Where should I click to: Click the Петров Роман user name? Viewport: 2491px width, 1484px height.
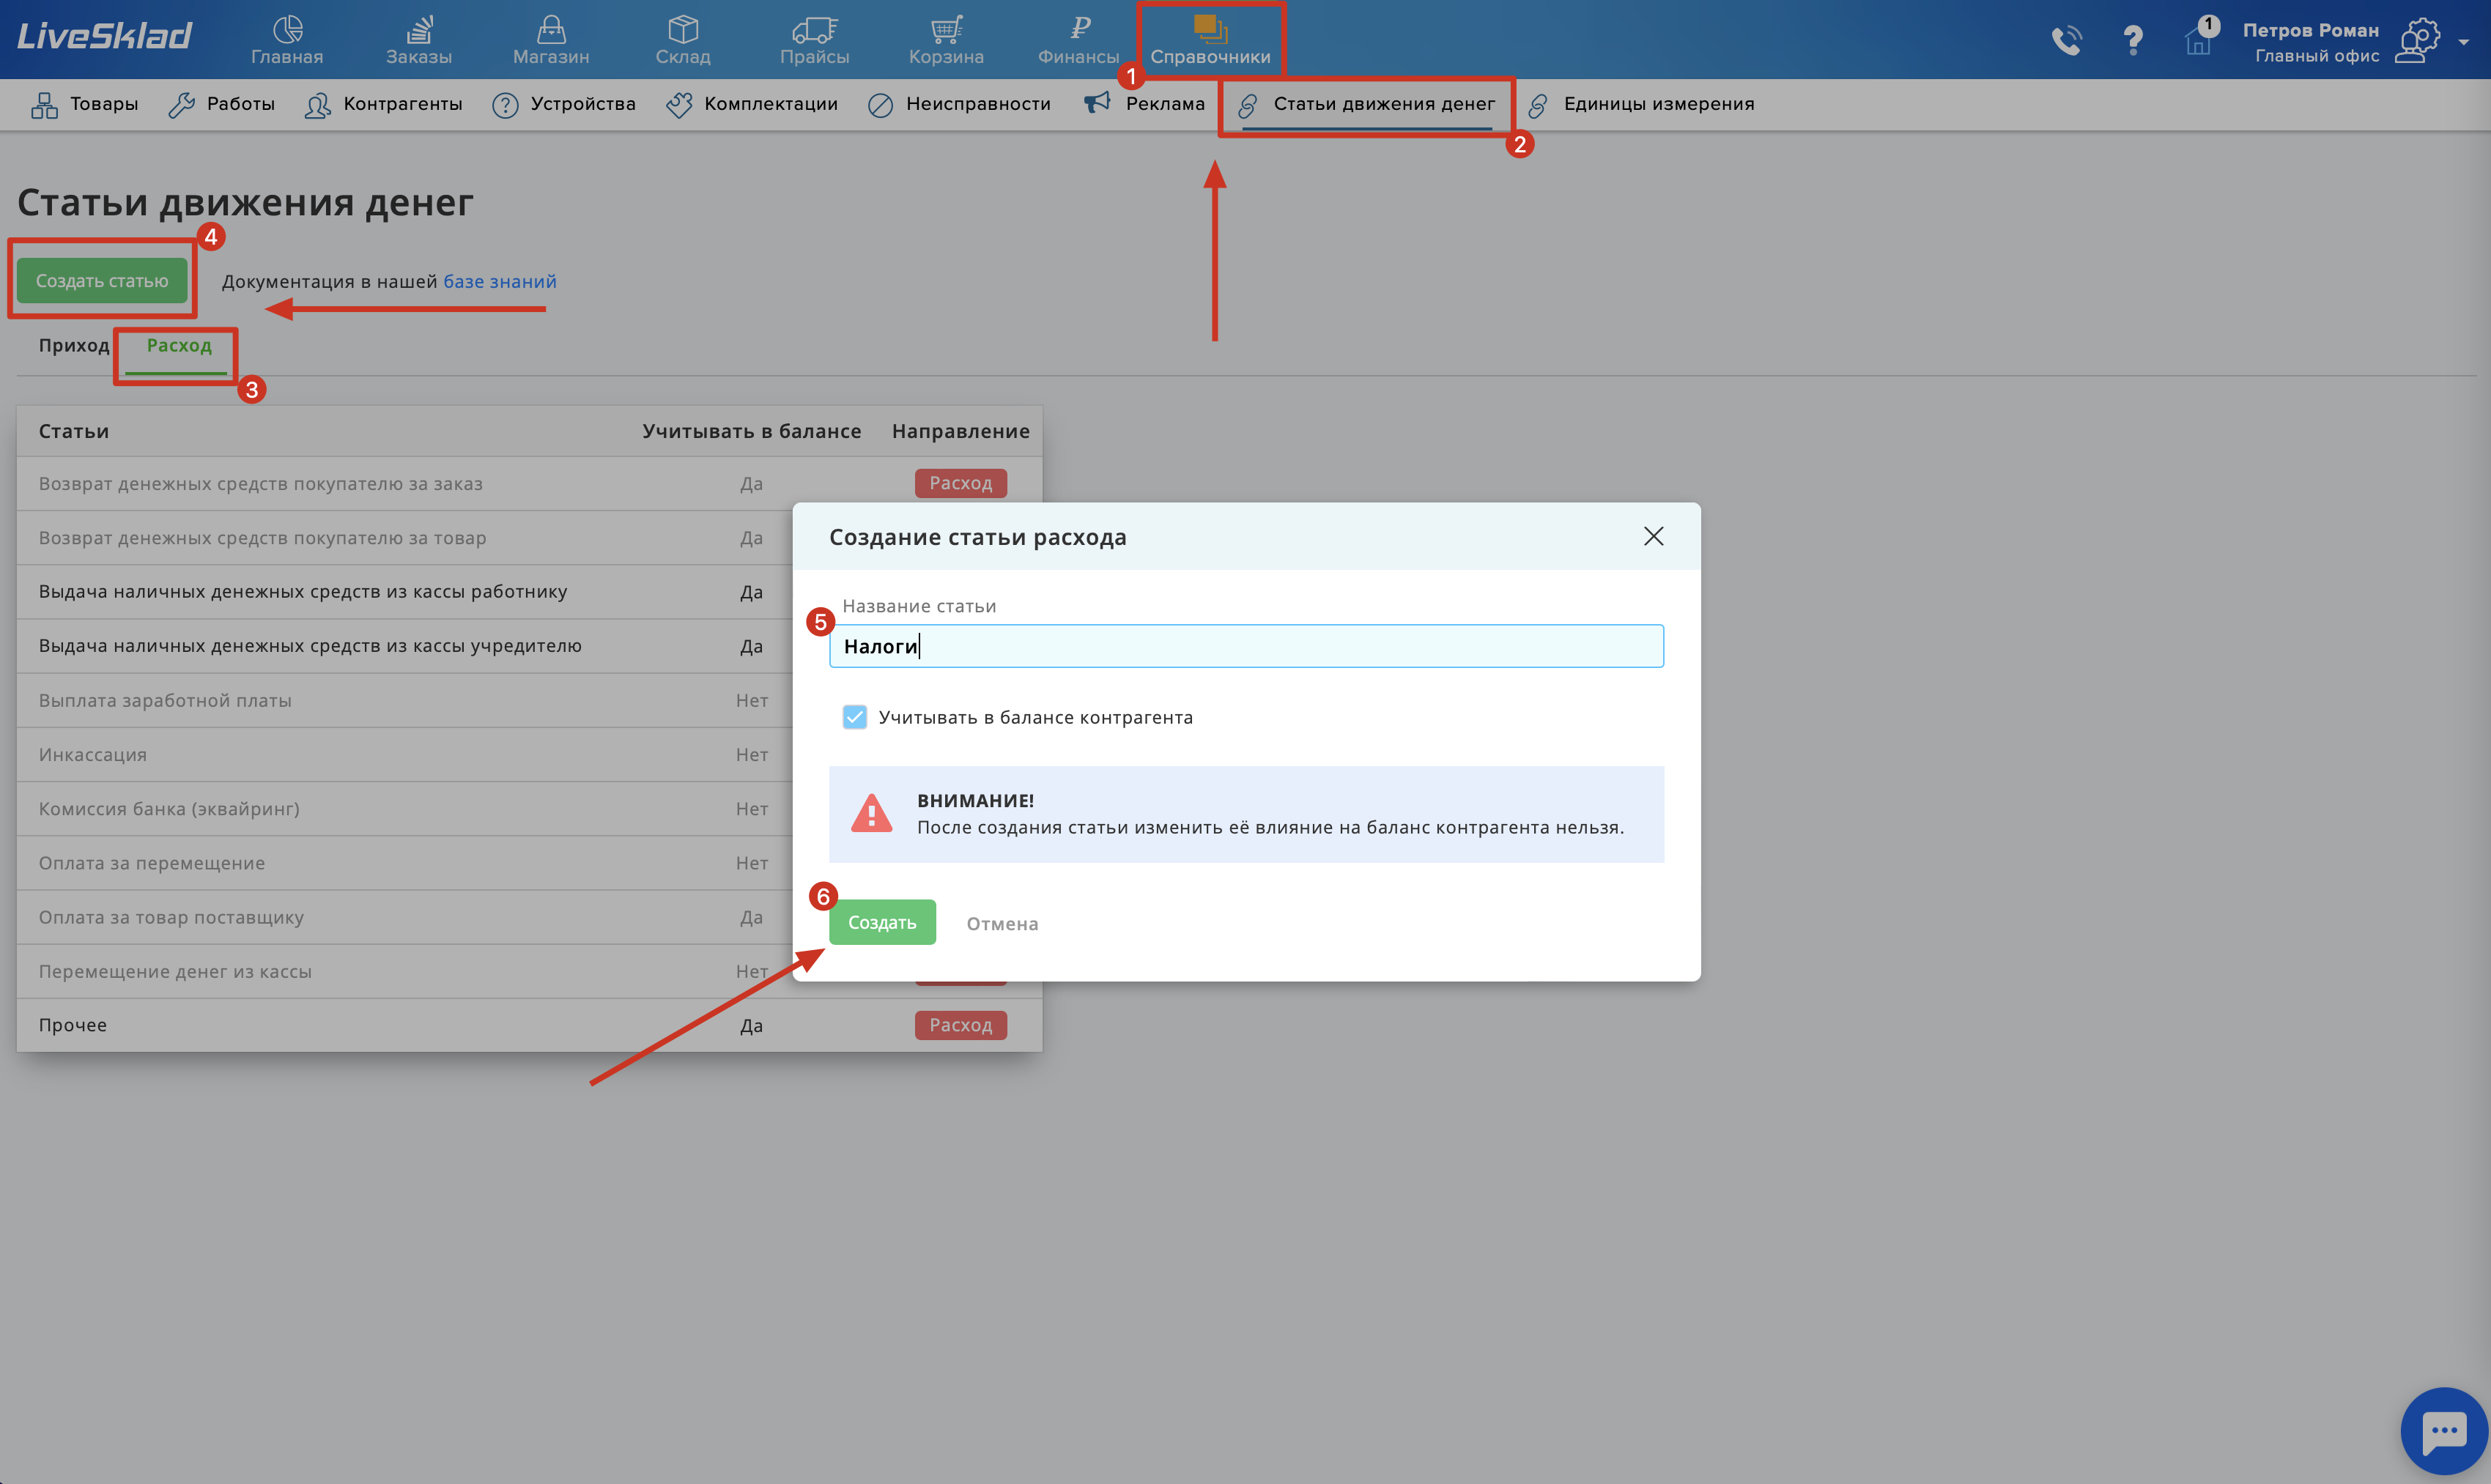tap(2310, 30)
